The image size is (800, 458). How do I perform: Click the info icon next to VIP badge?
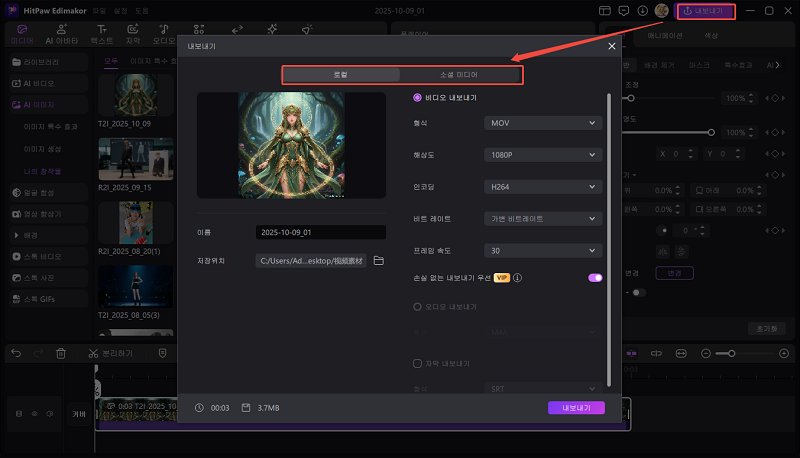click(519, 278)
